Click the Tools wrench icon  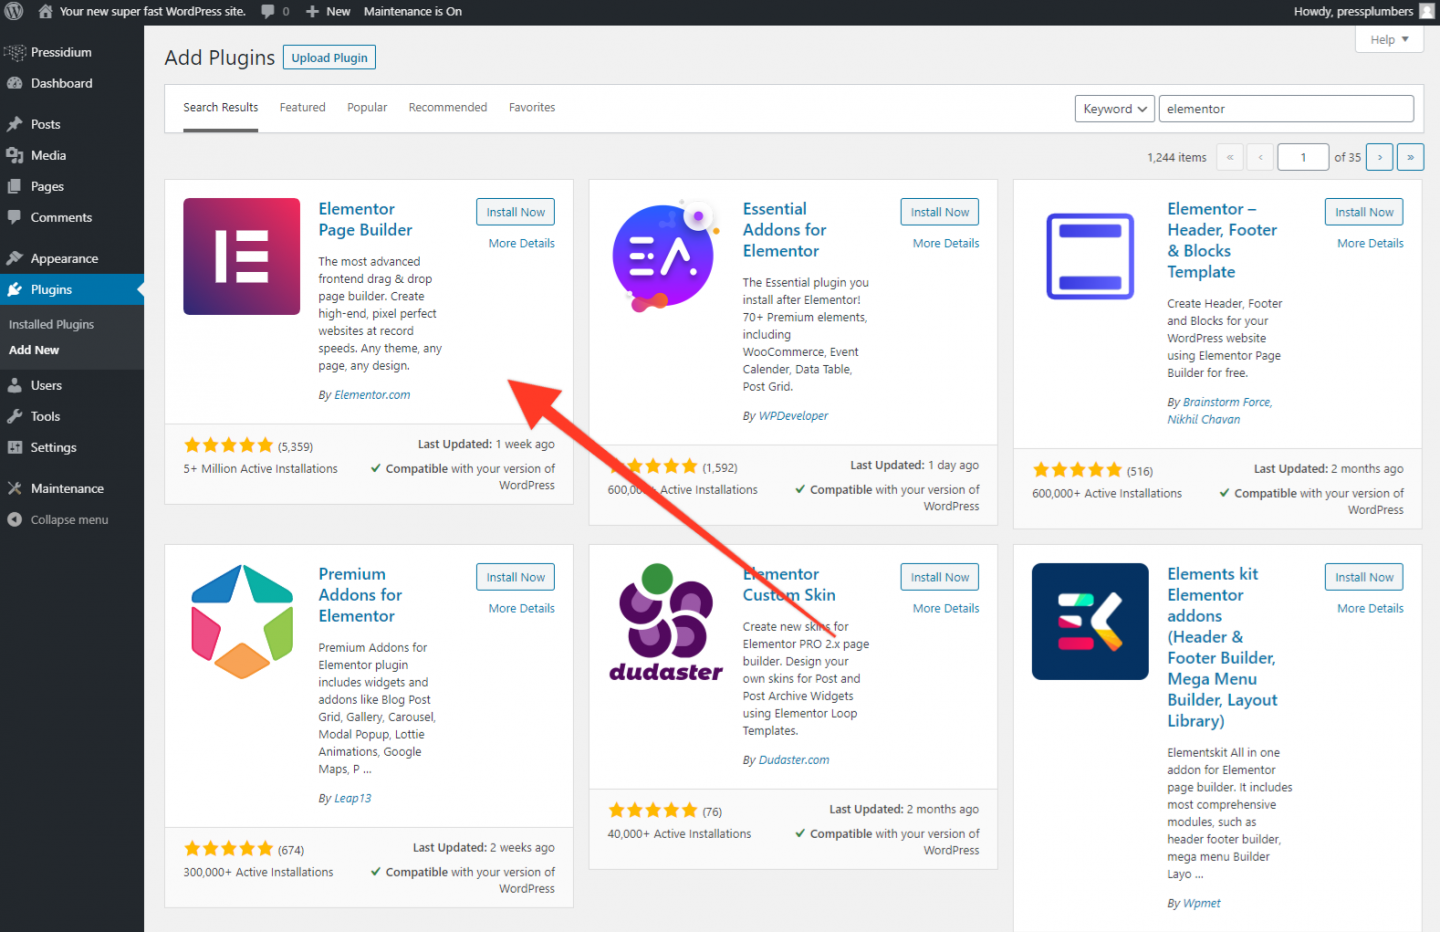[x=15, y=416]
